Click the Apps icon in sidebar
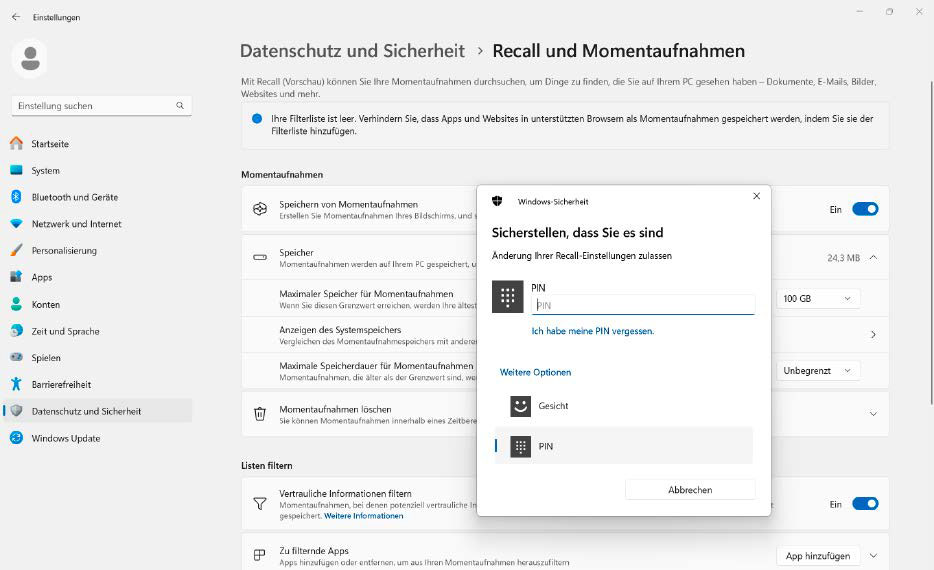Viewport: 934px width, 570px height. point(17,277)
